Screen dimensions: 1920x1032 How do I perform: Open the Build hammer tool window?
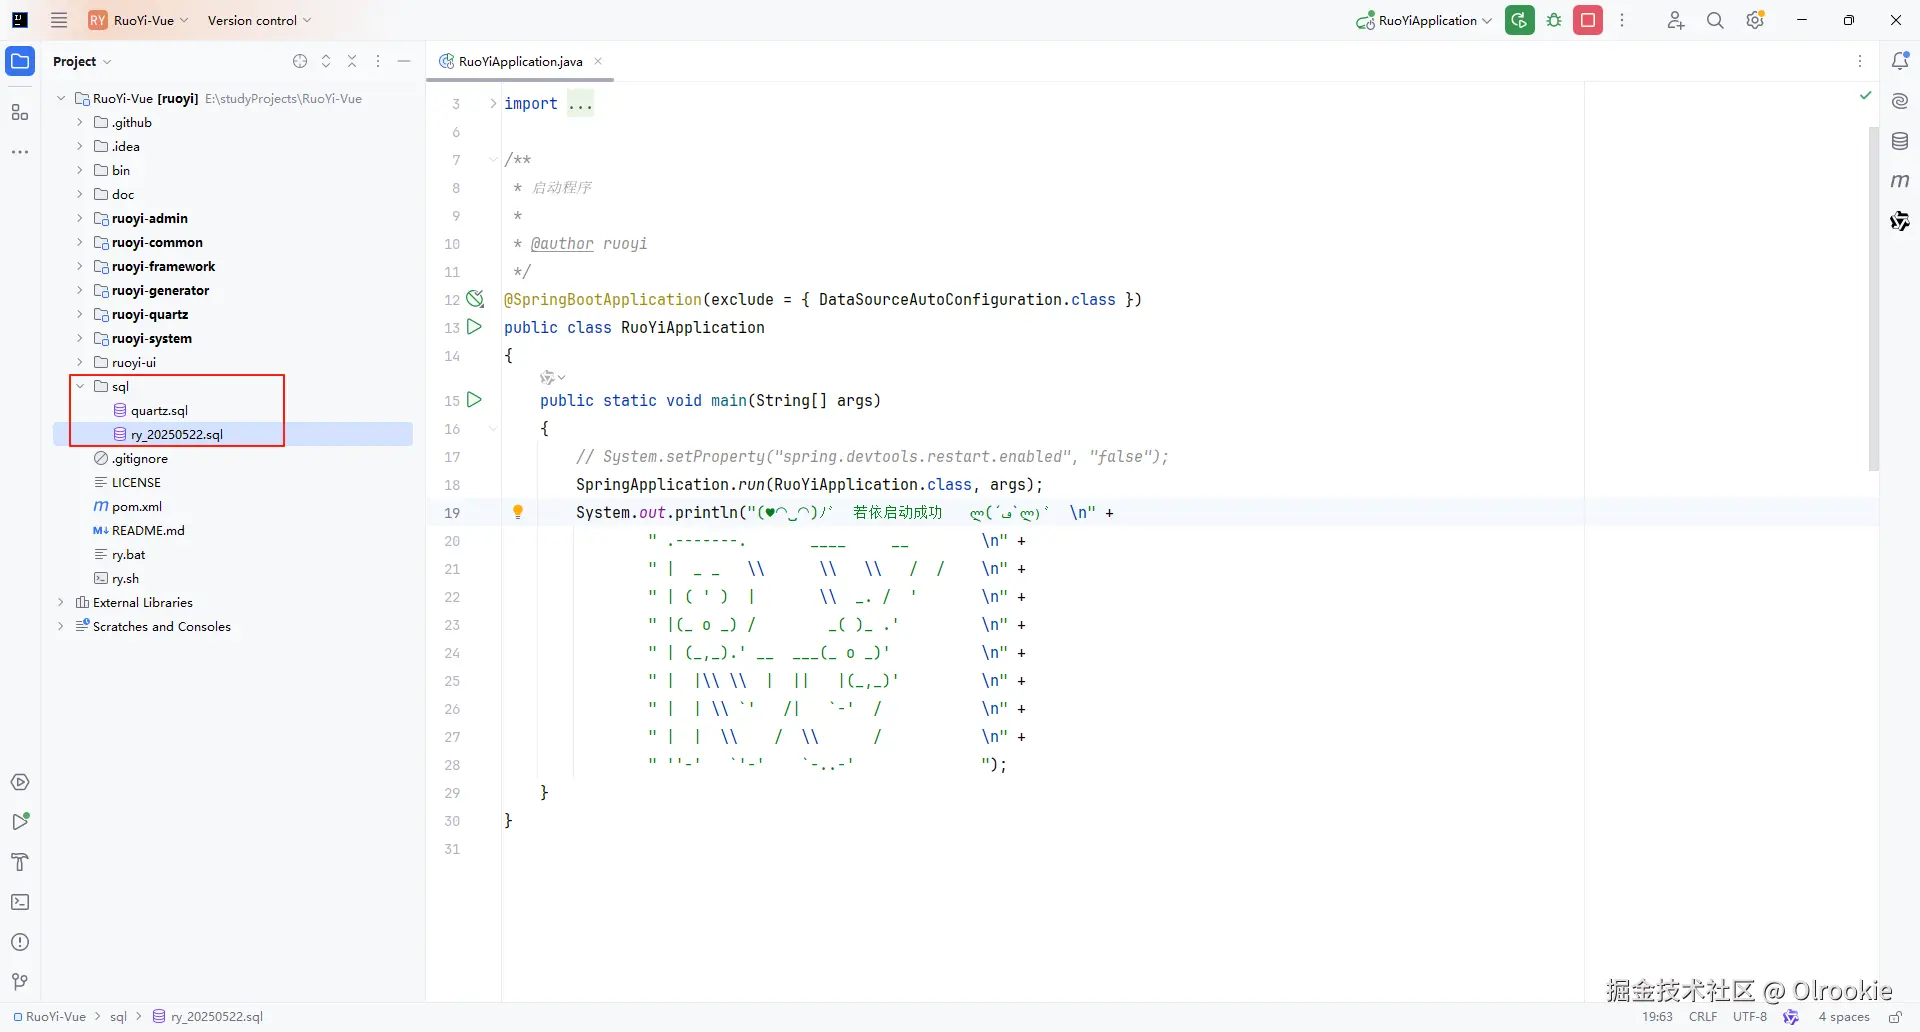click(20, 862)
